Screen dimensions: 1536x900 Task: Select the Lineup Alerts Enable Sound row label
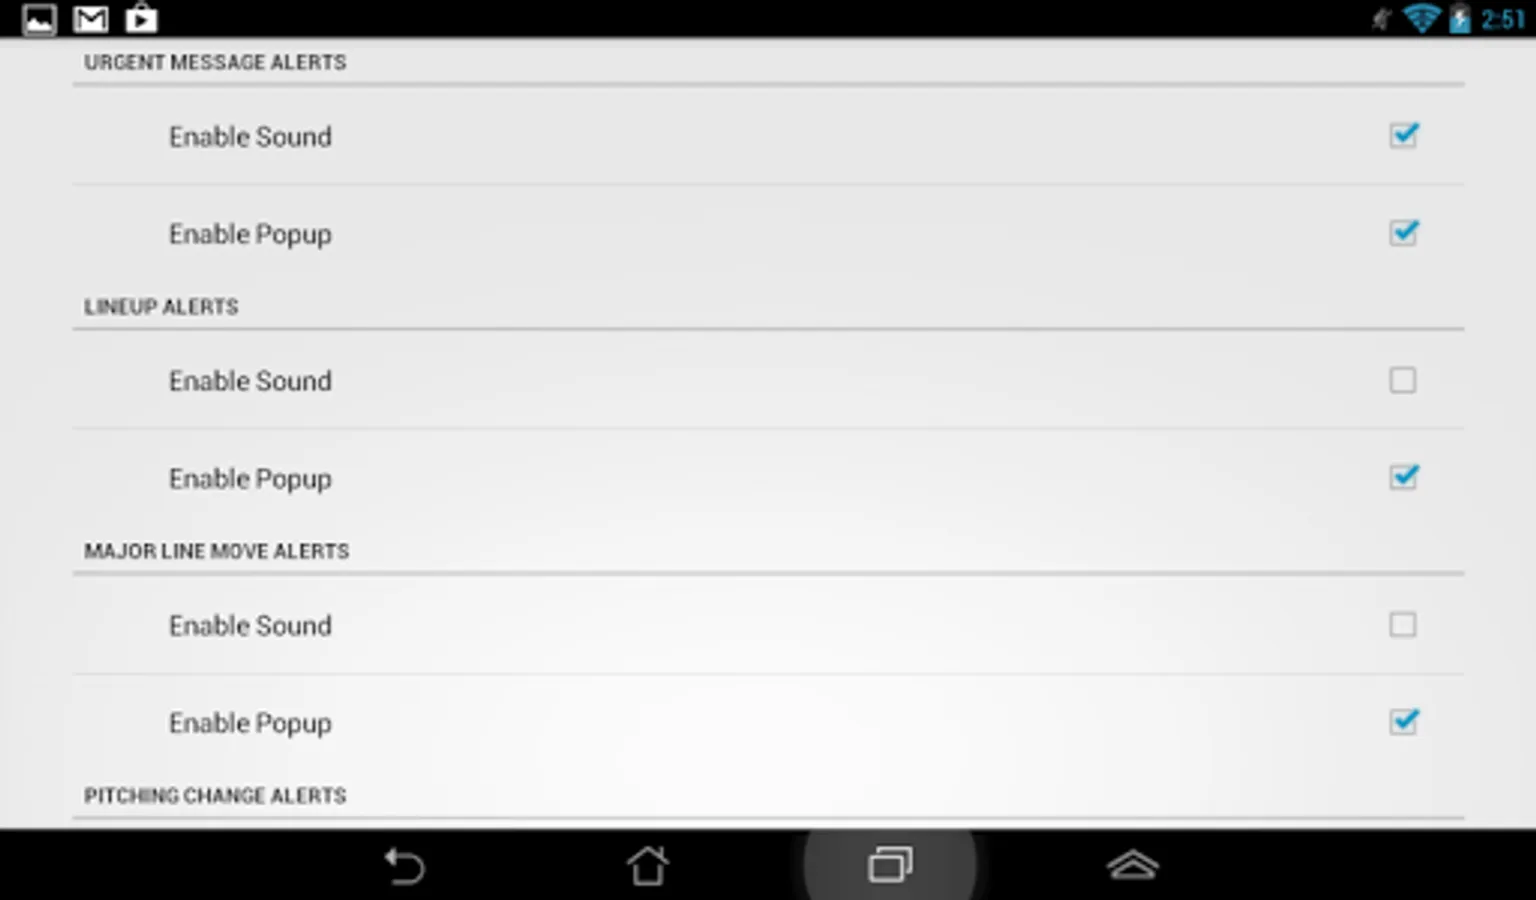pyautogui.click(x=250, y=381)
